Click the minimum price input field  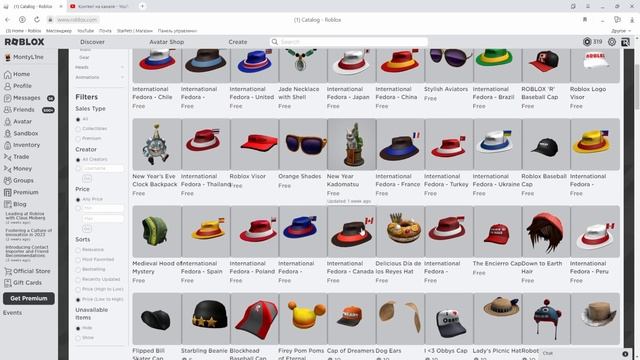(x=103, y=208)
